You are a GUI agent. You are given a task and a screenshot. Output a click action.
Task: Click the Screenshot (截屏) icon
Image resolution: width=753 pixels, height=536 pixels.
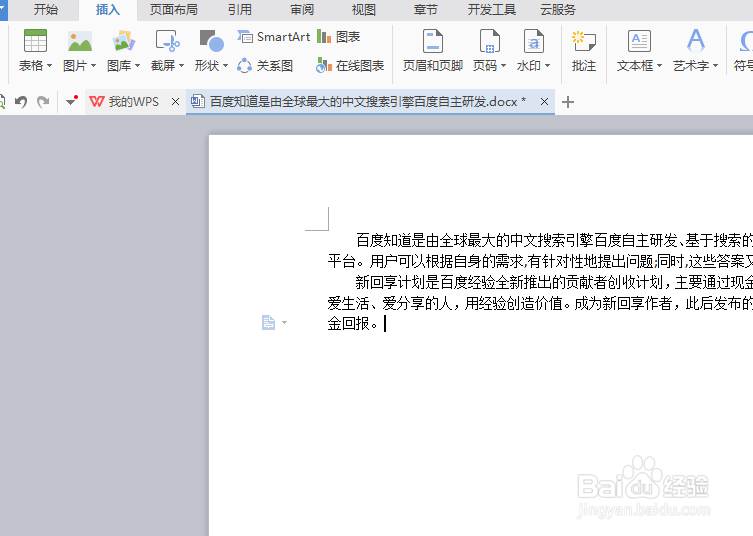click(167, 41)
